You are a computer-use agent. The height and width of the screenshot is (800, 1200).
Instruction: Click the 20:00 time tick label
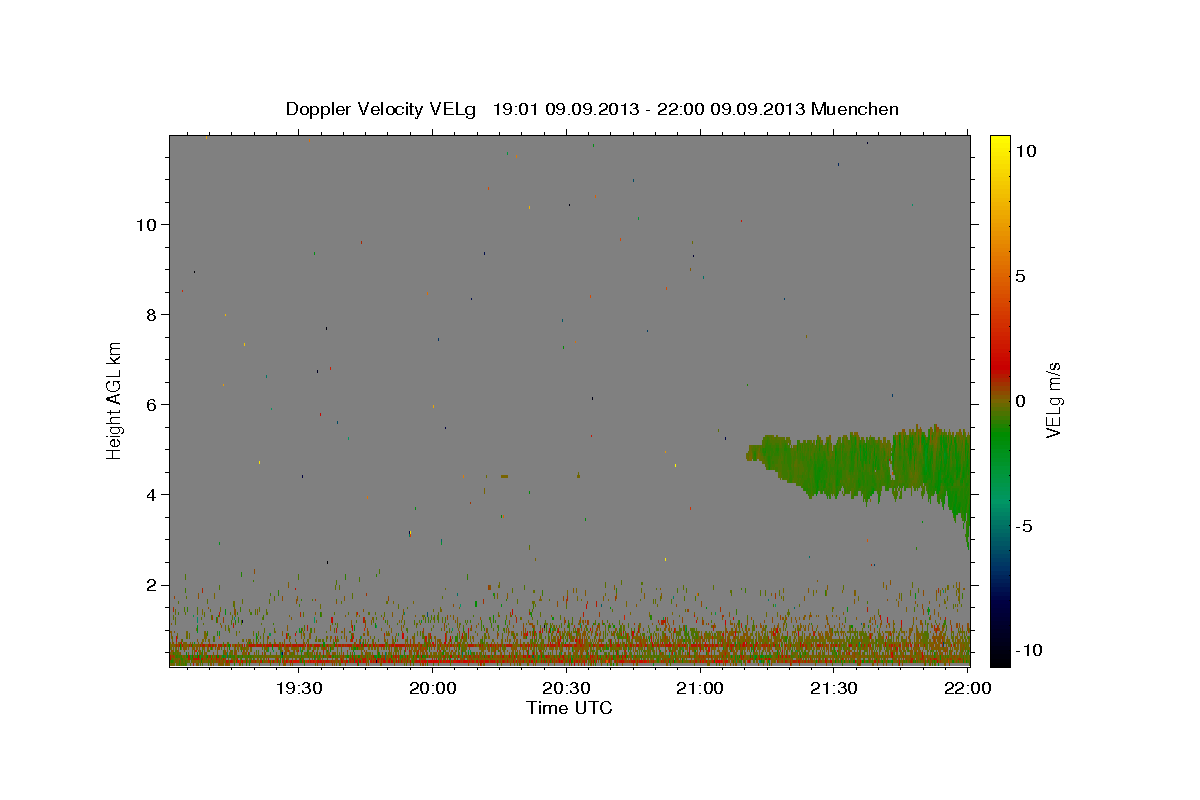click(433, 688)
